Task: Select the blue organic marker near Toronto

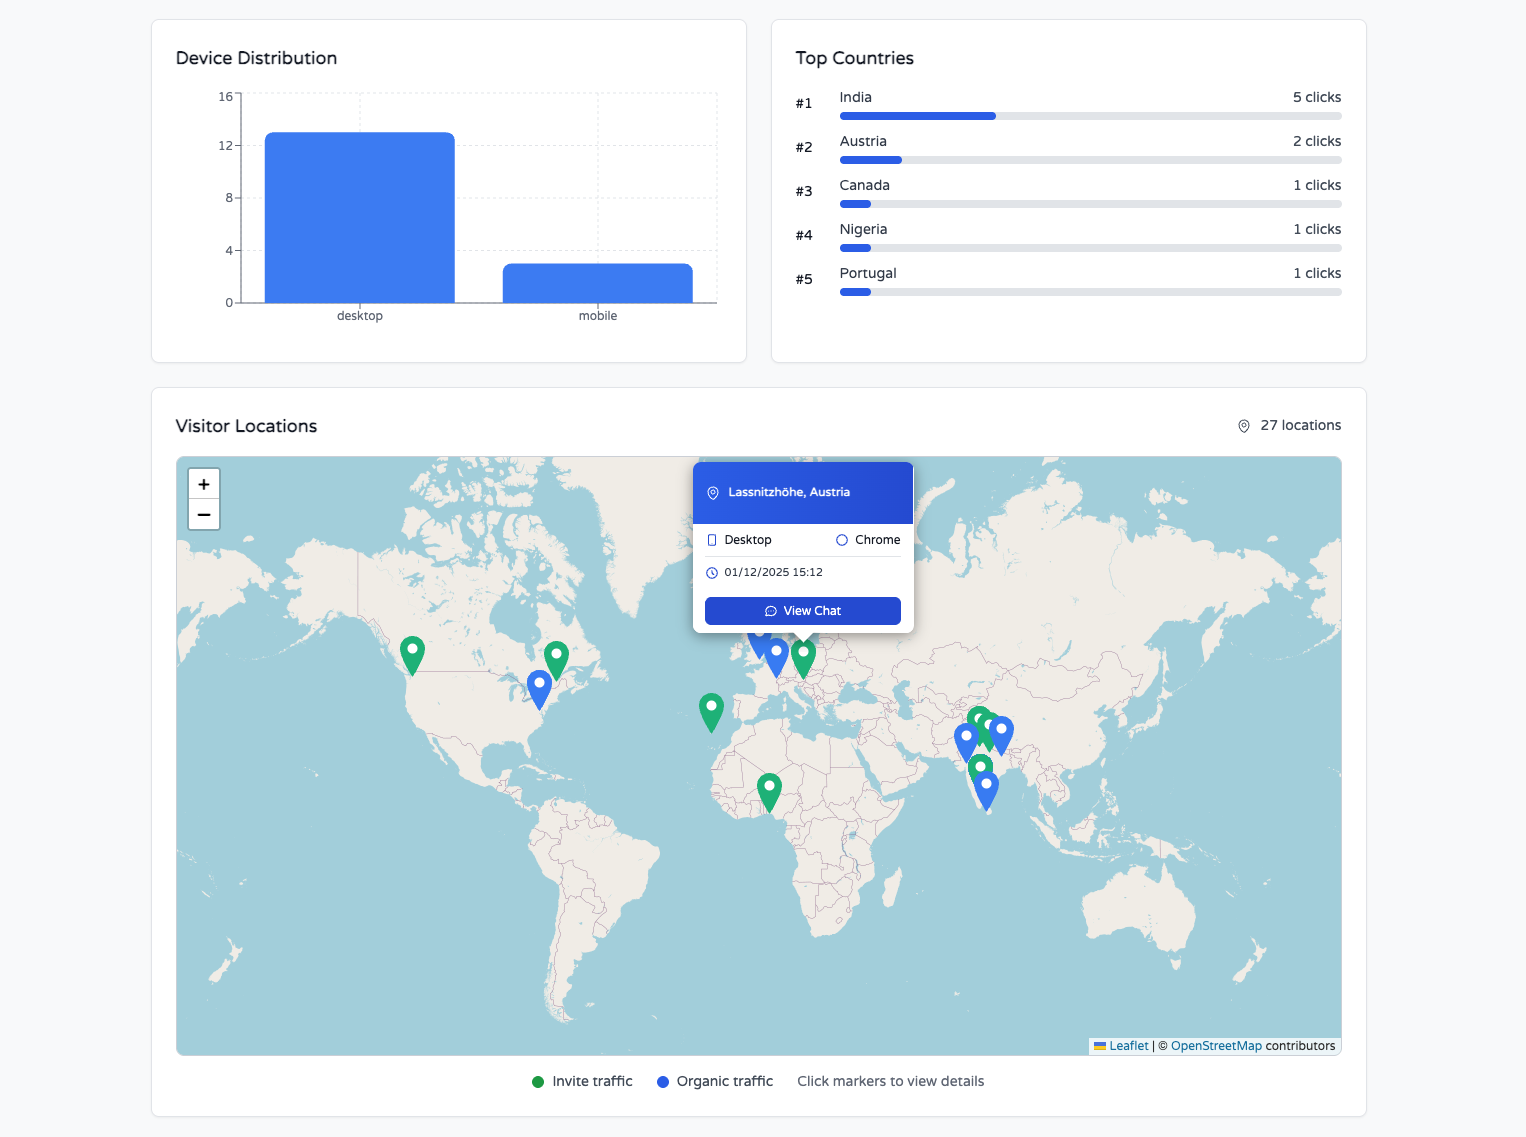Action: 539,683
